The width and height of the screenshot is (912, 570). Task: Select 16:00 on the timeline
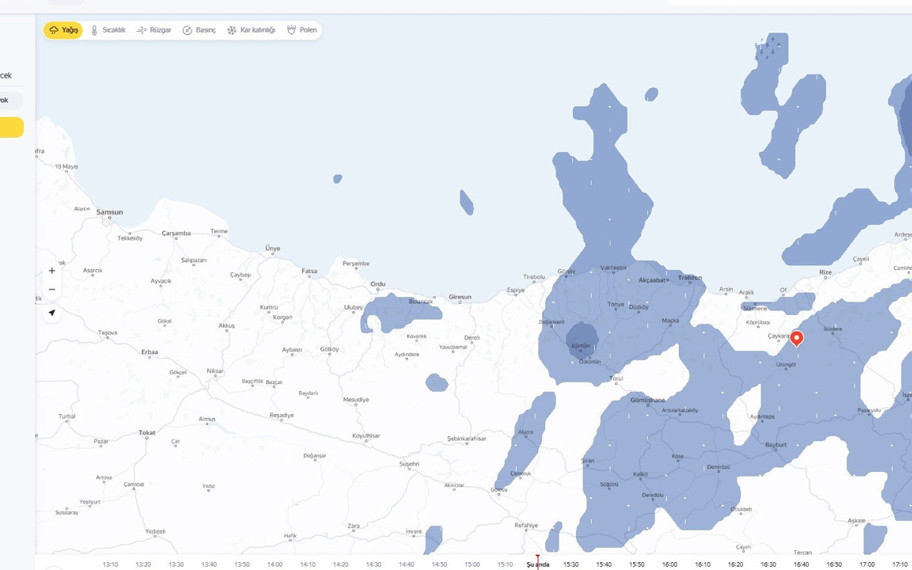(x=669, y=564)
